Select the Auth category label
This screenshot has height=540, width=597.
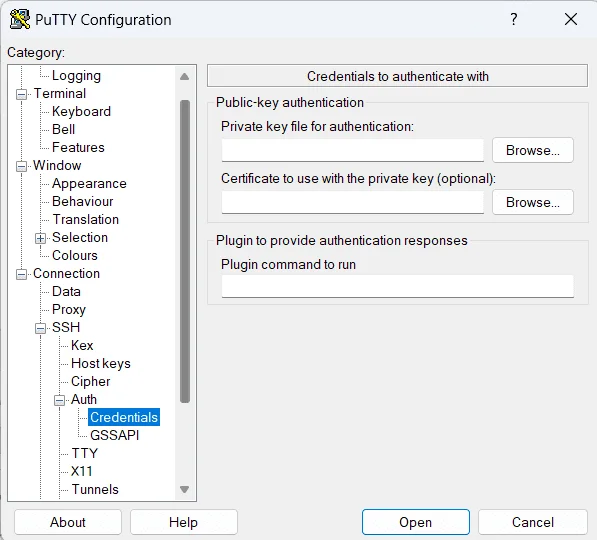[84, 399]
